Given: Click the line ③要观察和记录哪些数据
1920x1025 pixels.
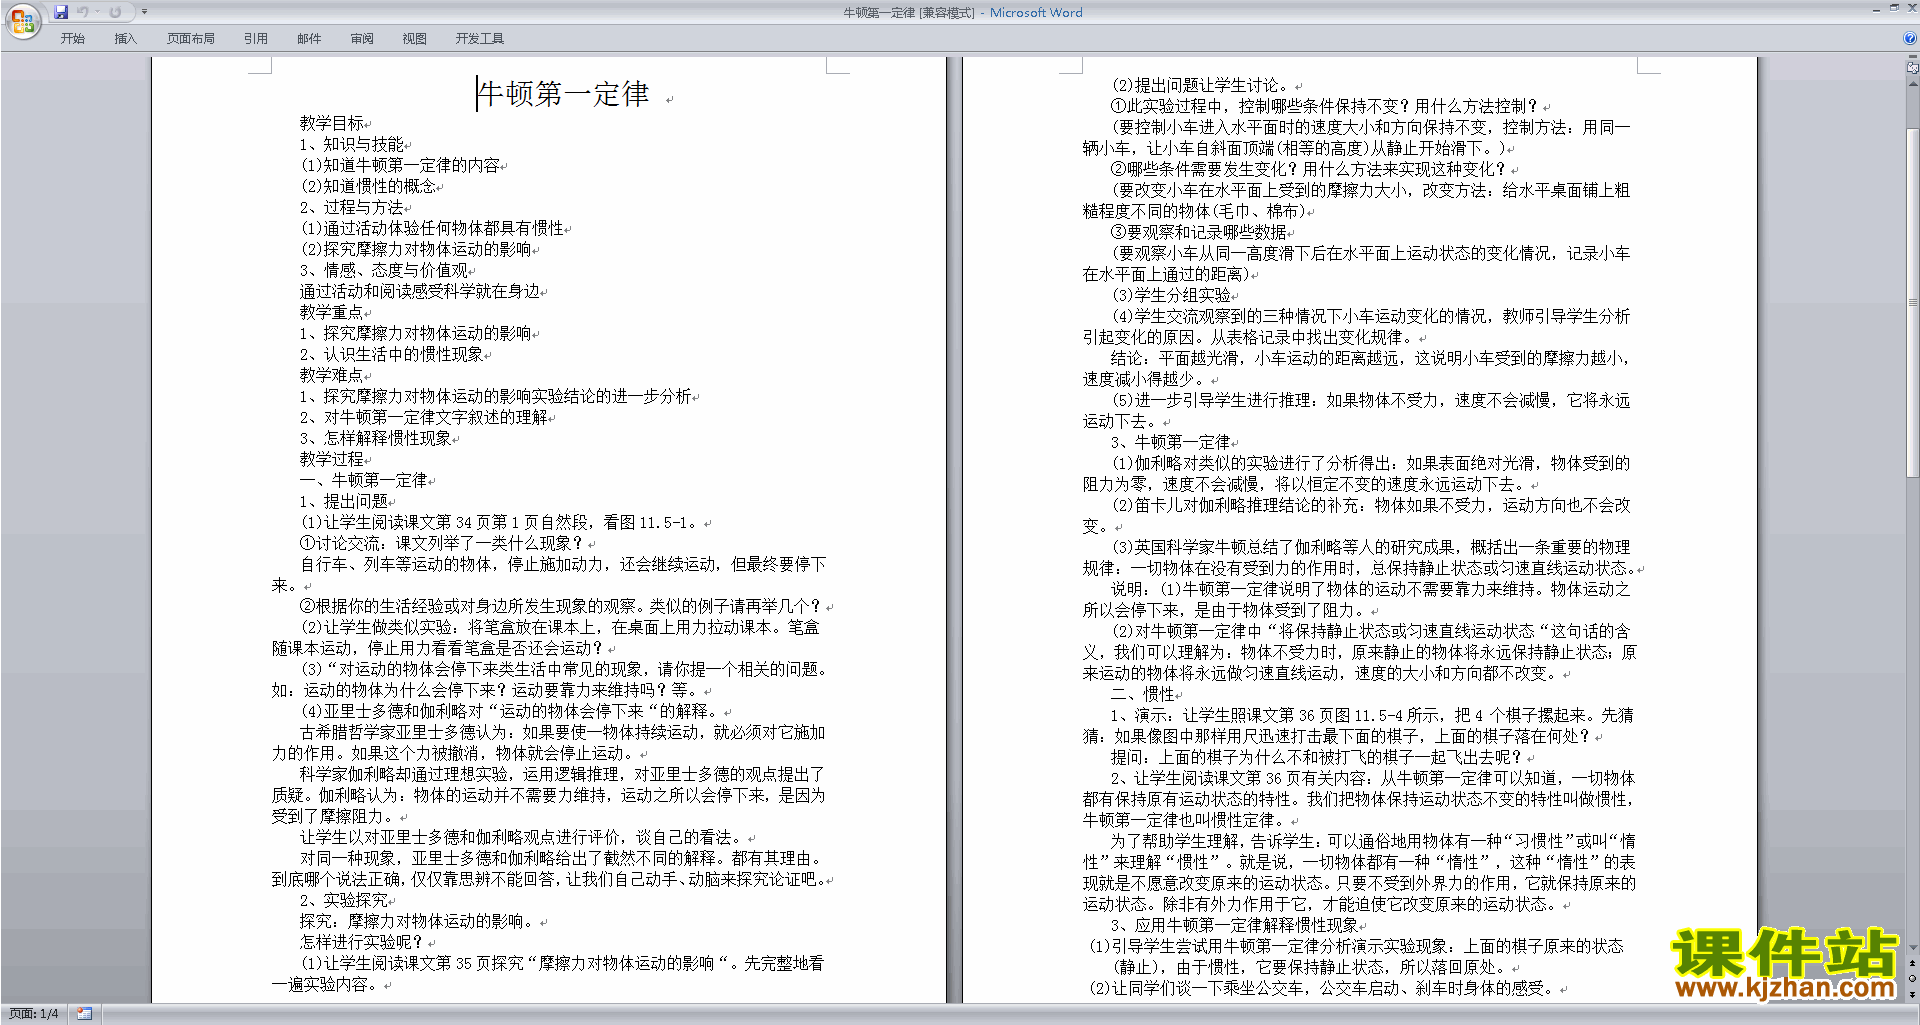Looking at the screenshot, I should coord(1199,232).
